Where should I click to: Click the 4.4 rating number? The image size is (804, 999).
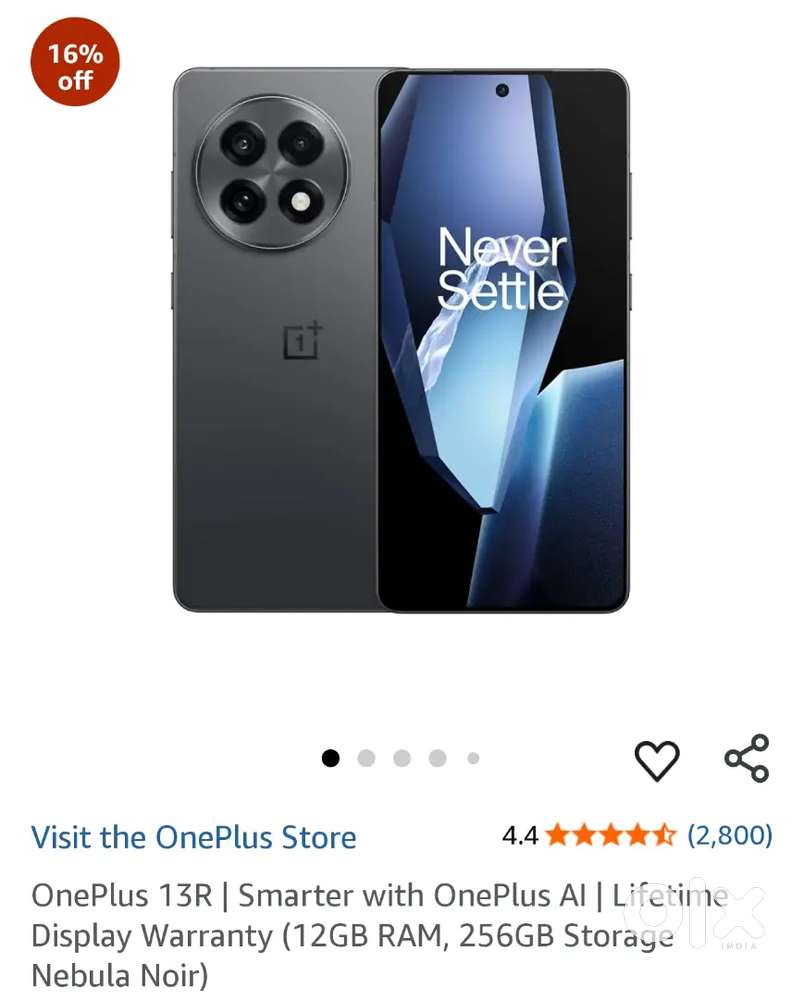(520, 835)
